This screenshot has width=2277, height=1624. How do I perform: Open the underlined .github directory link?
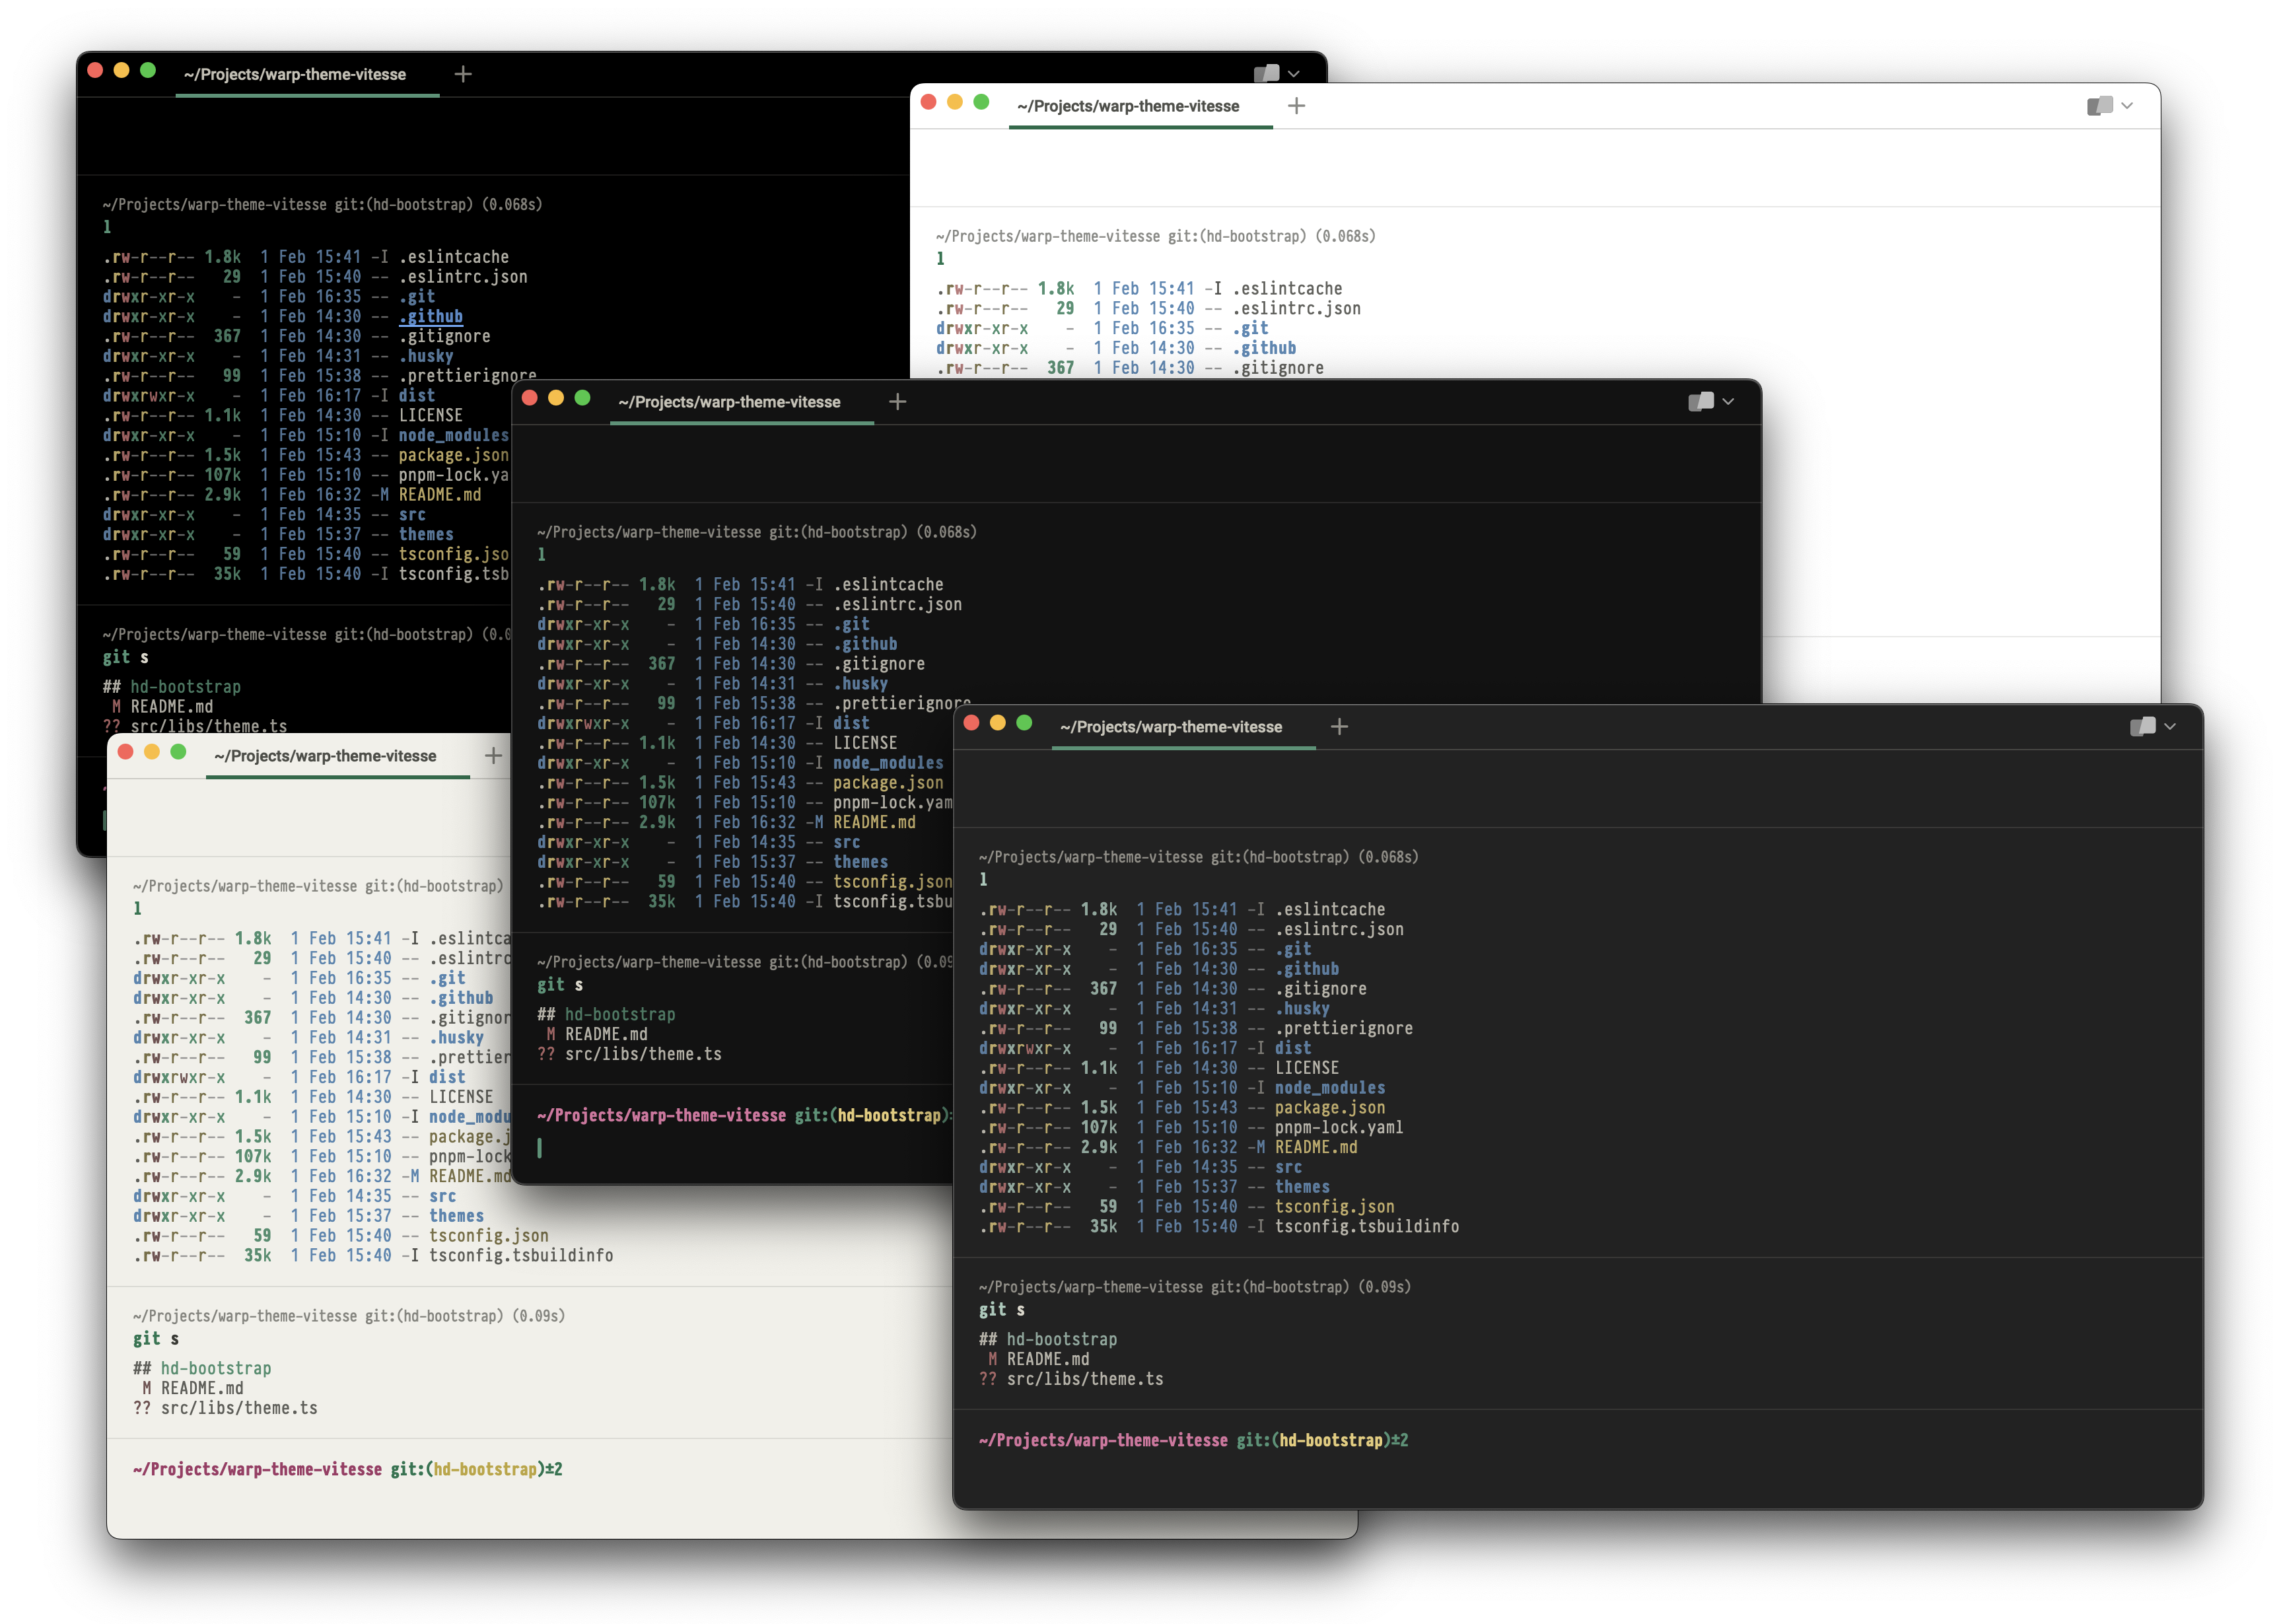click(431, 316)
